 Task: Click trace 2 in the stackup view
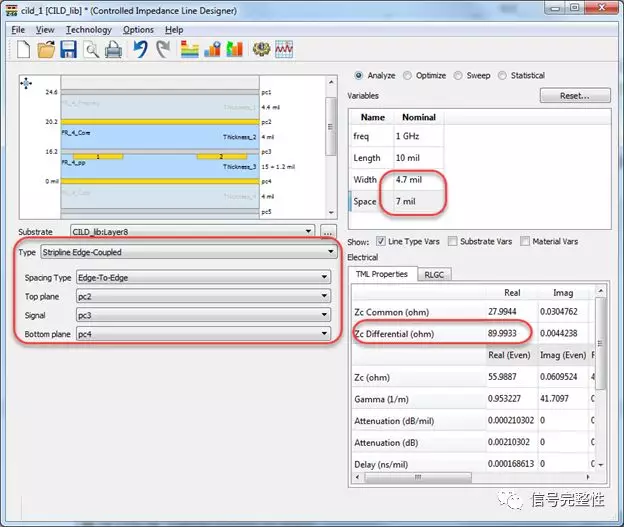pos(222,156)
